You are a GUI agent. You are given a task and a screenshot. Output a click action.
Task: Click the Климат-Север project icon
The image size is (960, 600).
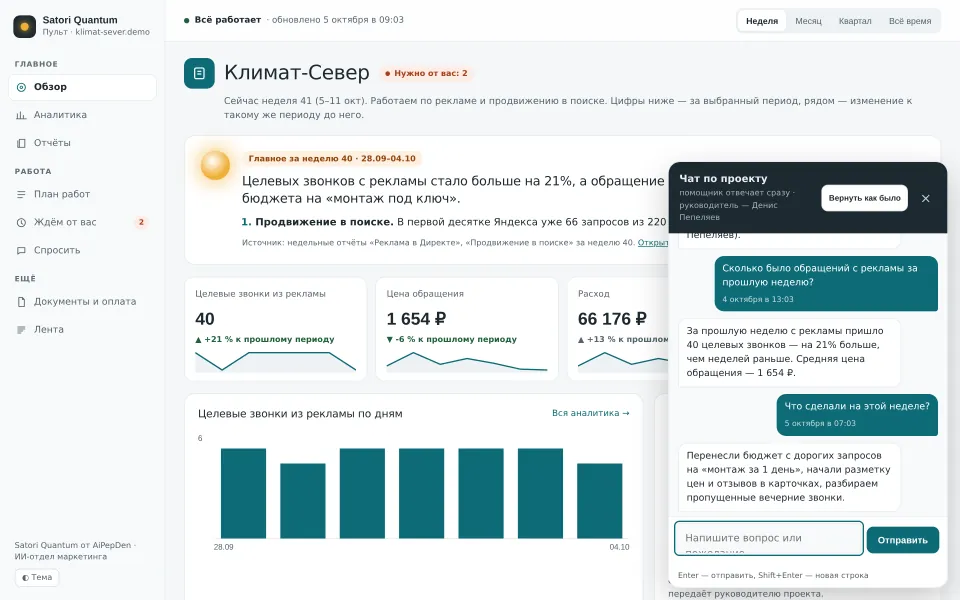(x=199, y=73)
